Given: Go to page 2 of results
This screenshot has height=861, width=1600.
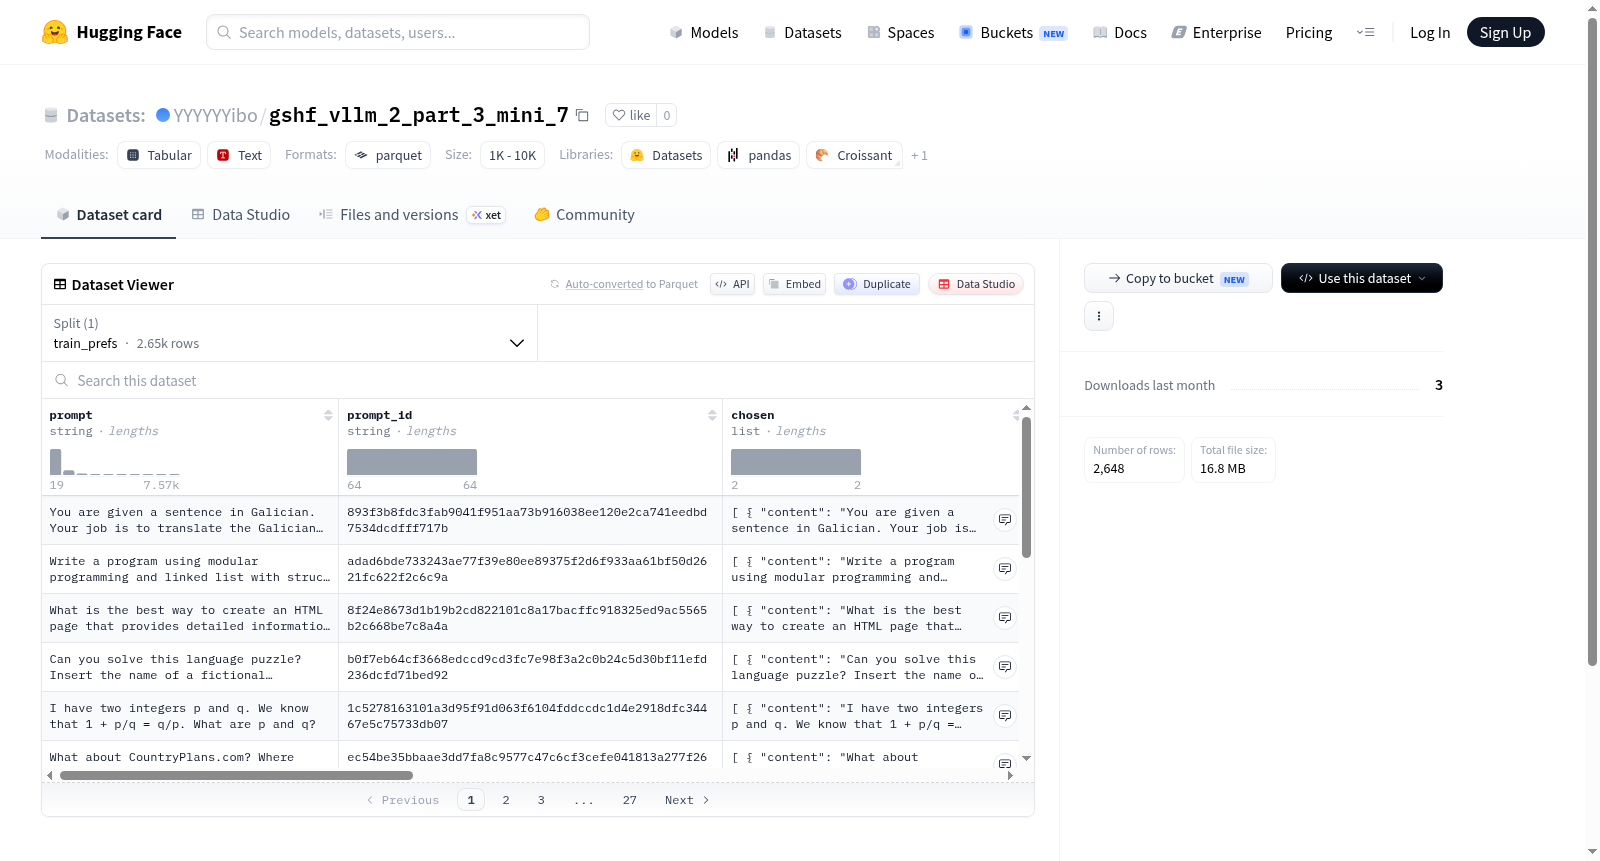Looking at the screenshot, I should tap(506, 800).
